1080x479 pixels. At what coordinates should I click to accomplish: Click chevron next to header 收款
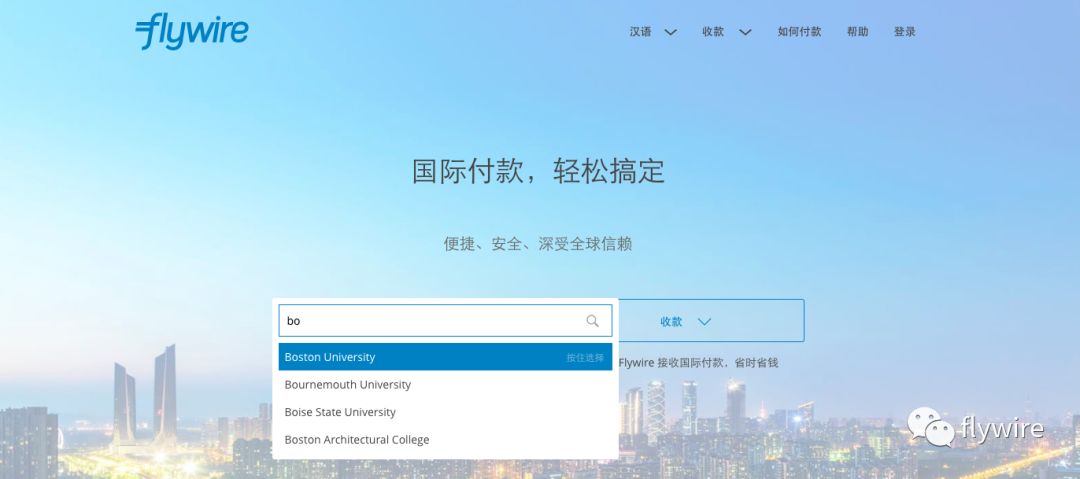745,32
